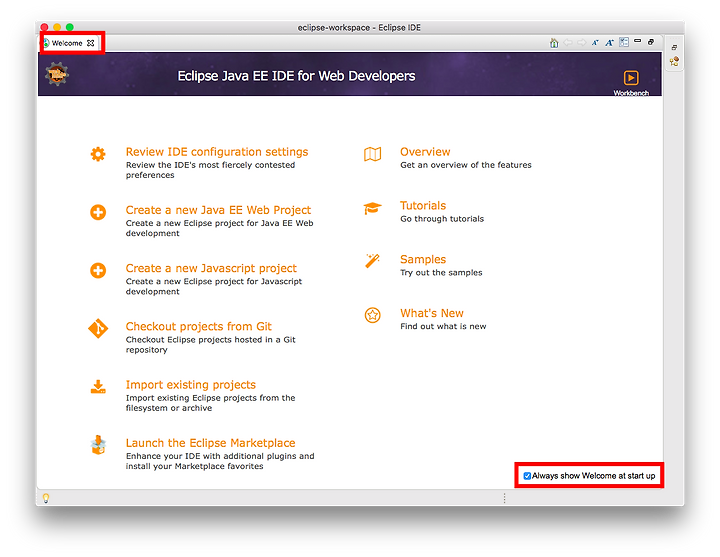Screen dimensions: 720x557
Task: Click the restore icon in right trim
Action: [x=674, y=47]
